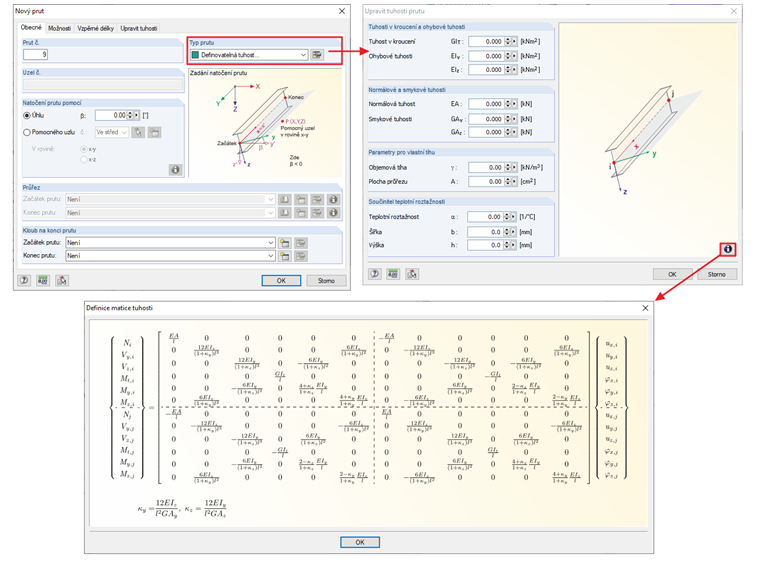Viewport: 760px width, 579px height.
Task: Click Storno in Upravit tuhosti prutu dialog
Action: (x=717, y=274)
